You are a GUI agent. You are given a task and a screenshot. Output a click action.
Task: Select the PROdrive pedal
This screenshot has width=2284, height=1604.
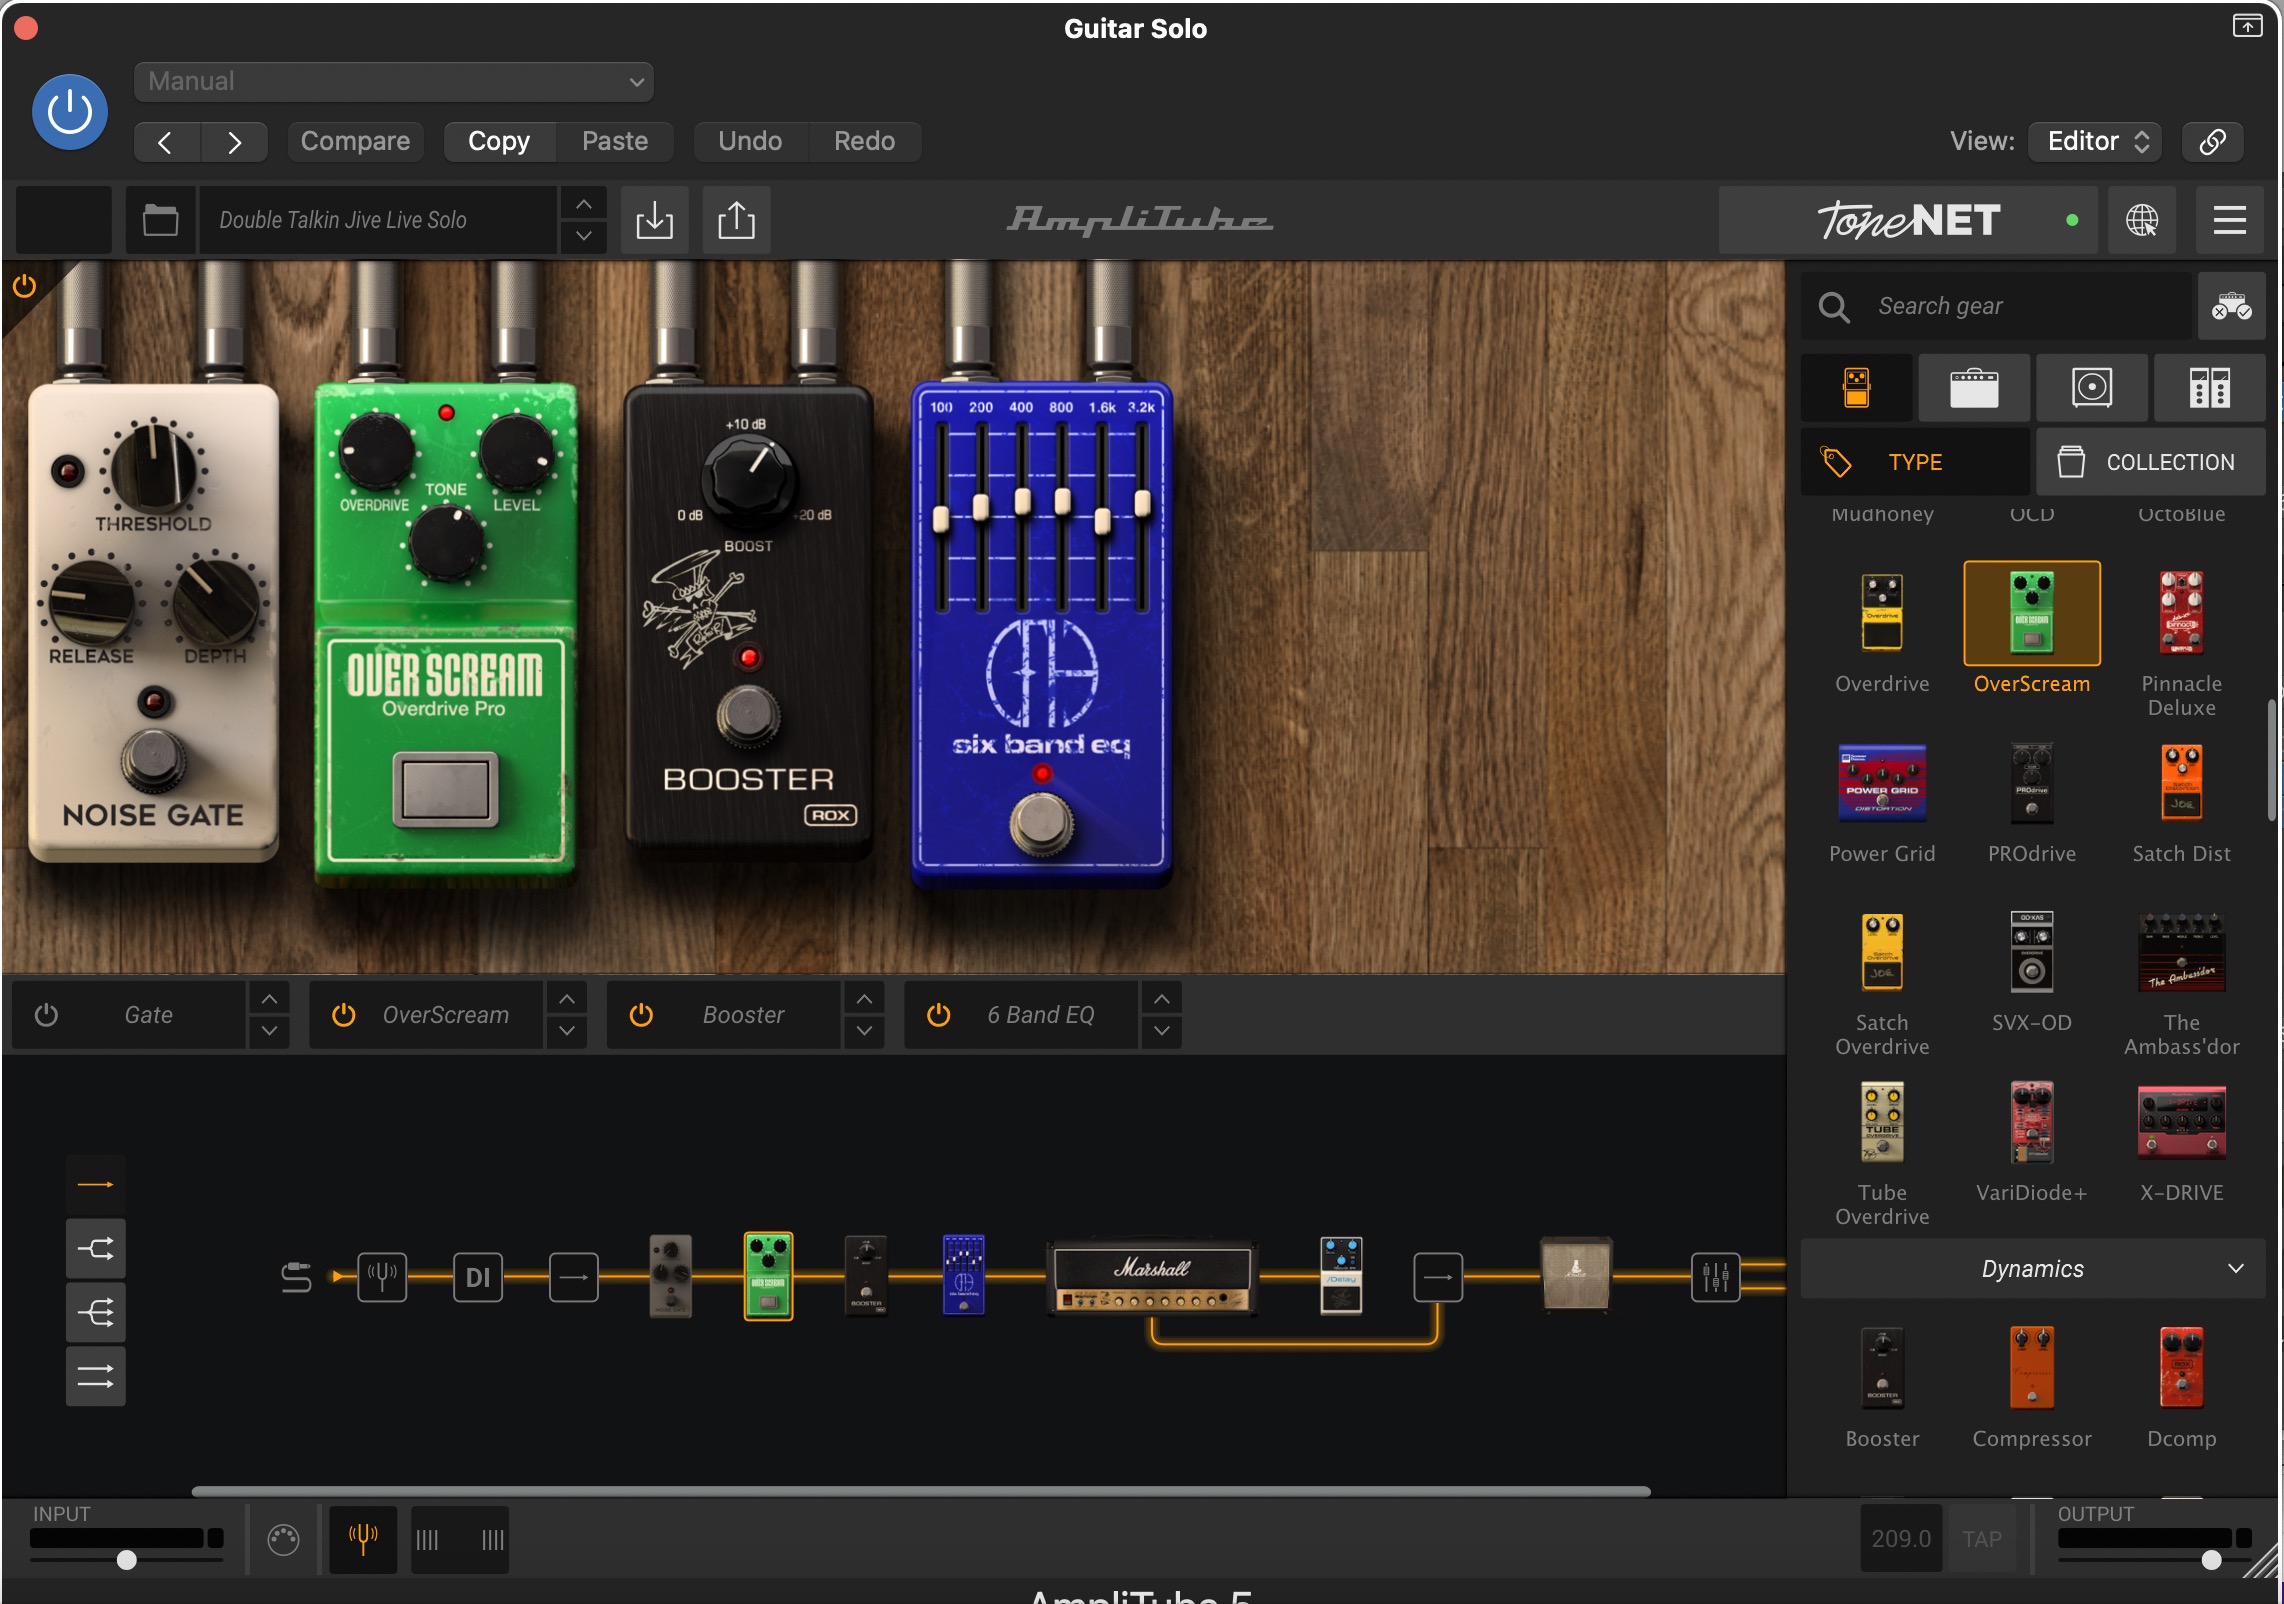[2031, 784]
